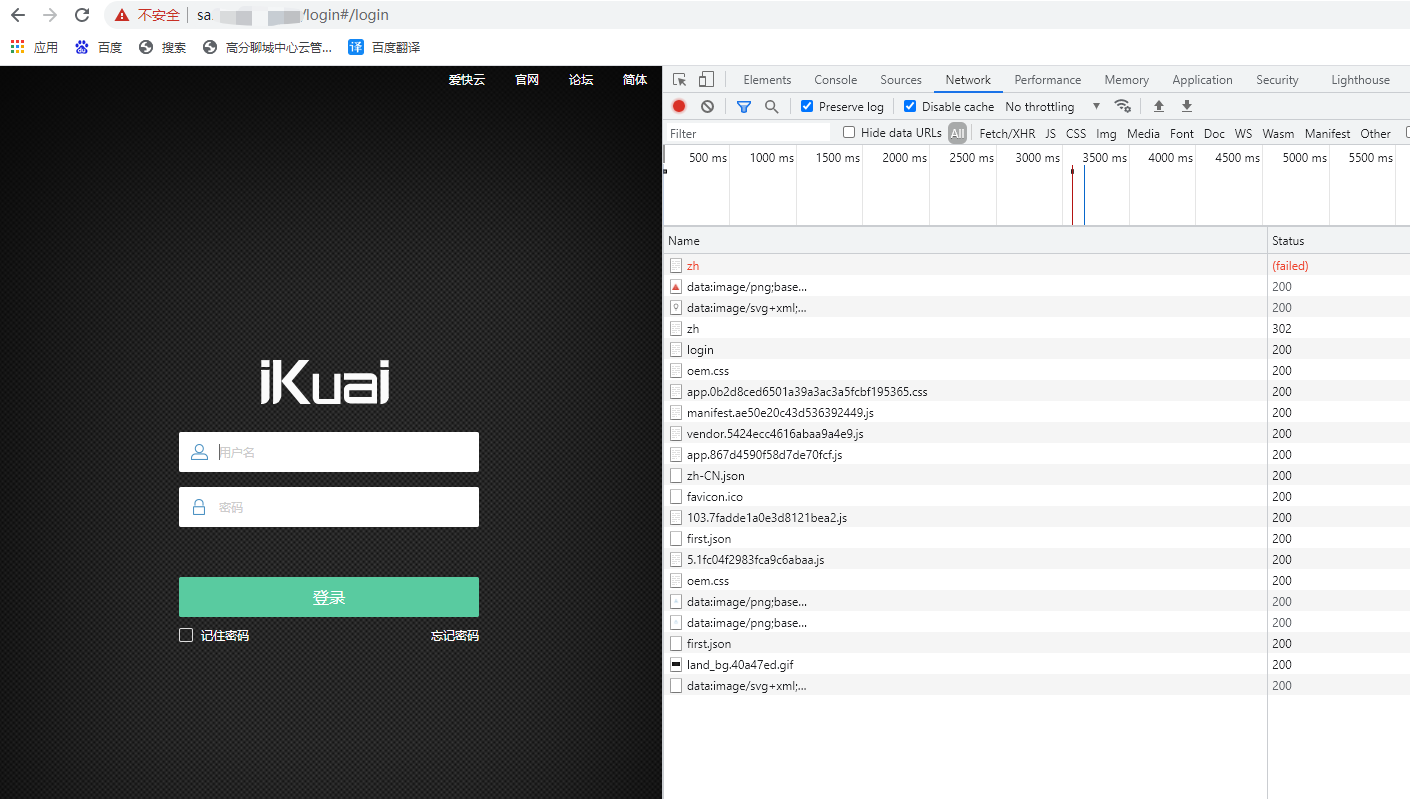Open network search with magnifier icon
The image size is (1410, 799).
[x=771, y=106]
